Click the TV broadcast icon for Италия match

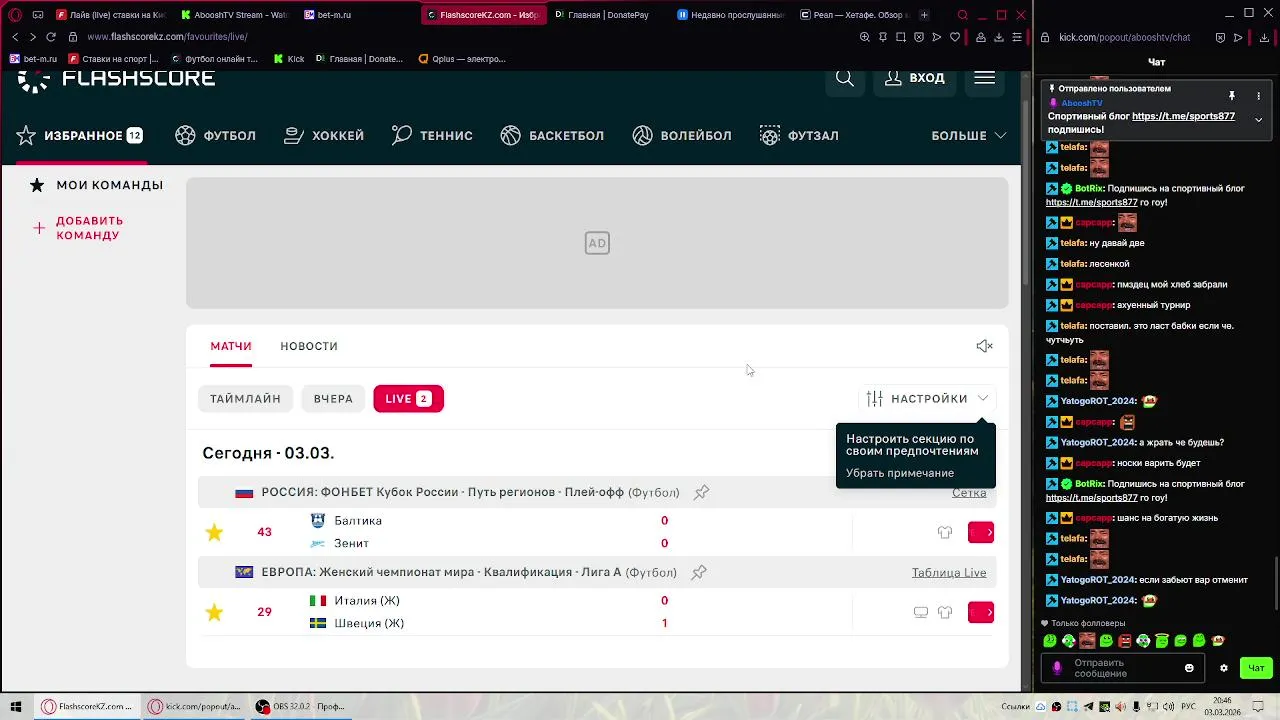click(x=921, y=612)
